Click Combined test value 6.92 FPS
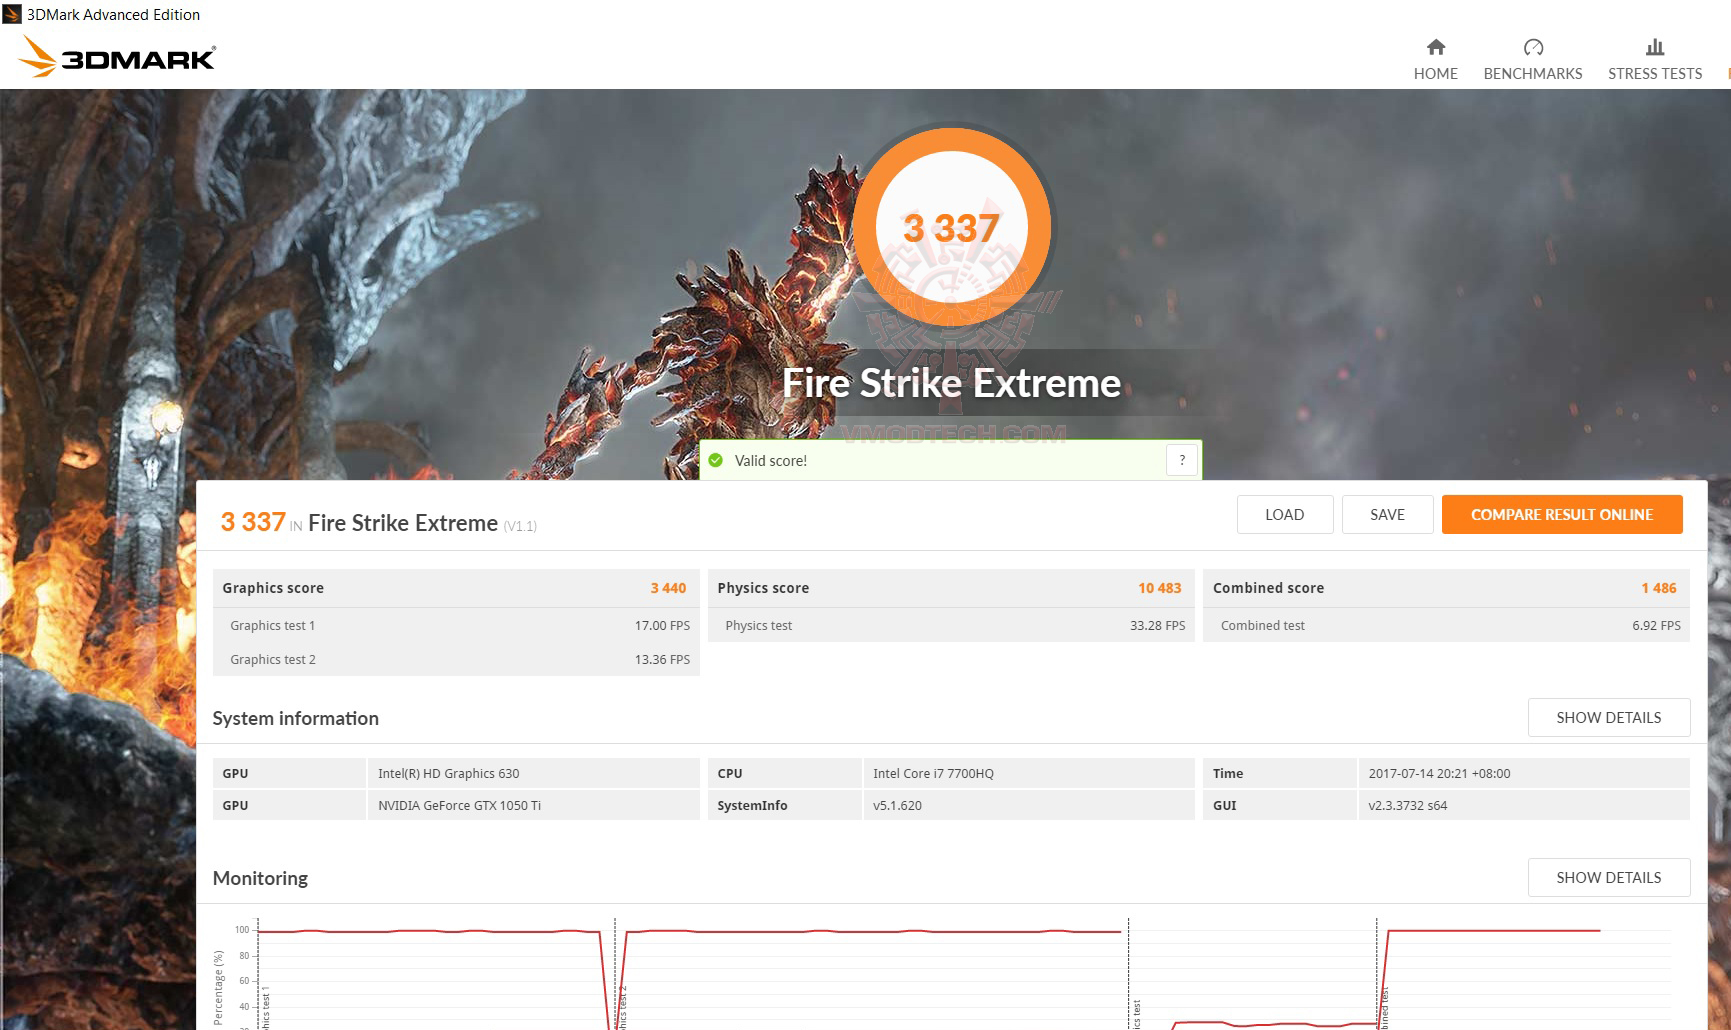Screen dimensions: 1731x1030 tap(1656, 625)
